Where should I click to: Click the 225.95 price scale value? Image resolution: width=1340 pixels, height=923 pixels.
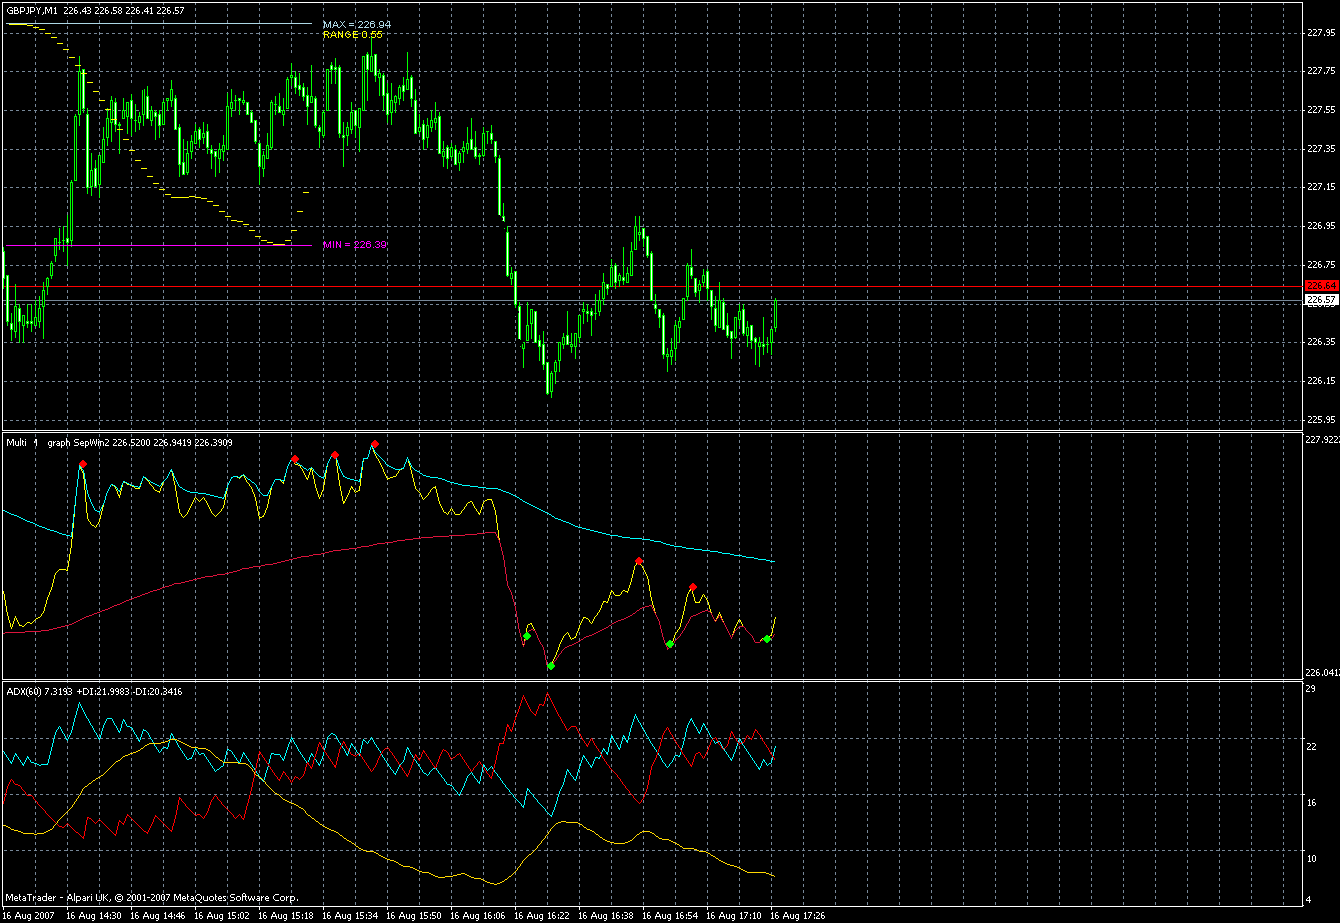click(1320, 419)
